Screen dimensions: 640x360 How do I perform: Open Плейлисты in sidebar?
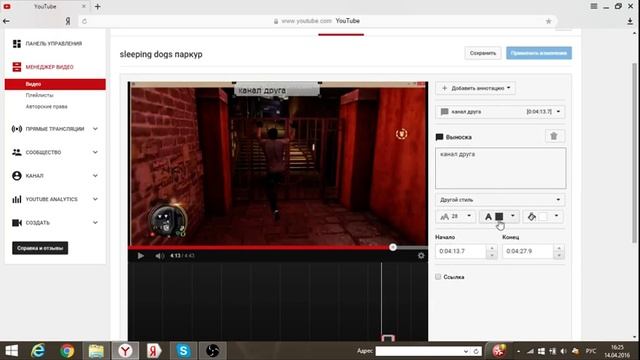39,95
